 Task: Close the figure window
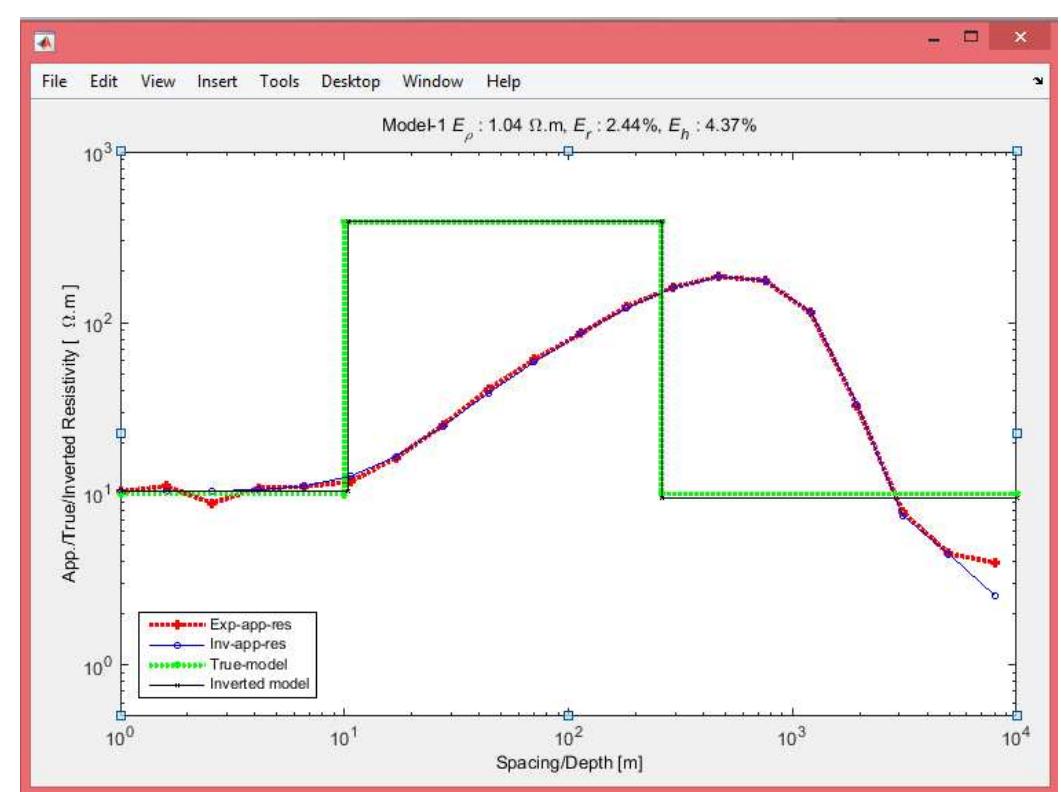(1020, 37)
